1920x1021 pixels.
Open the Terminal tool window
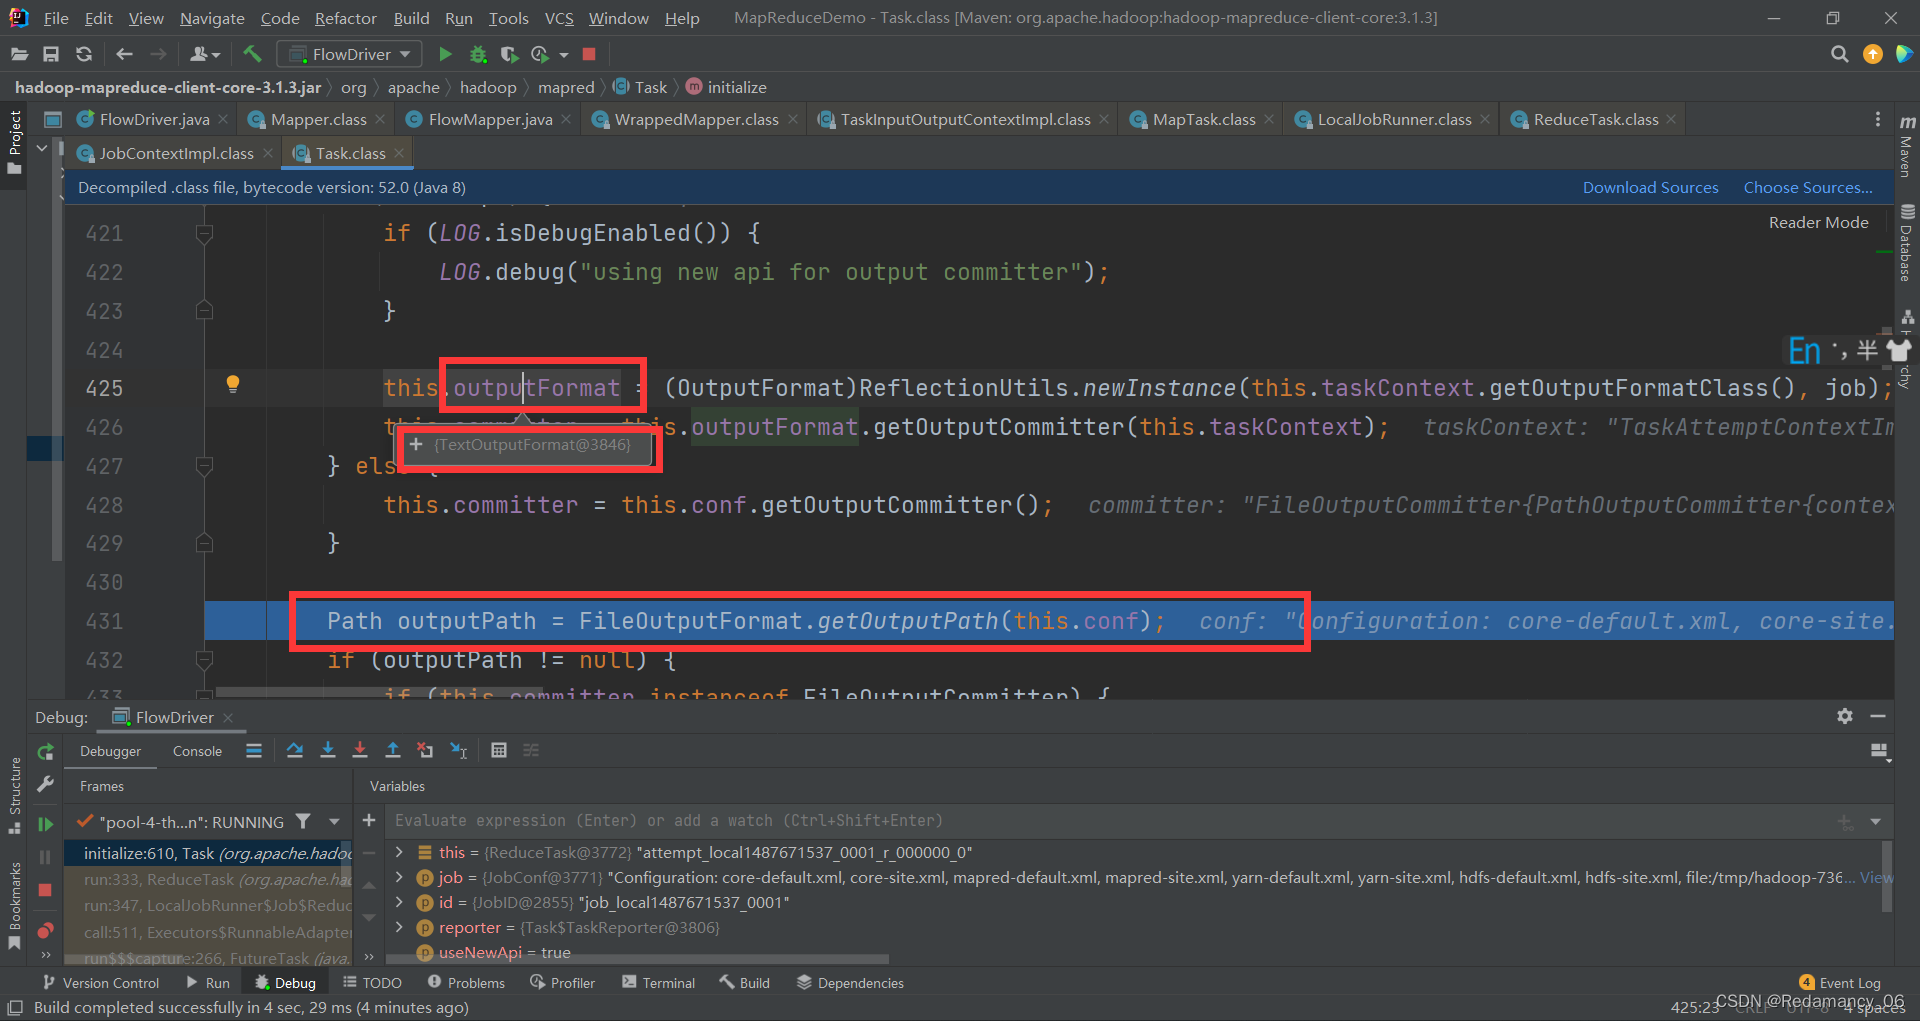658,983
